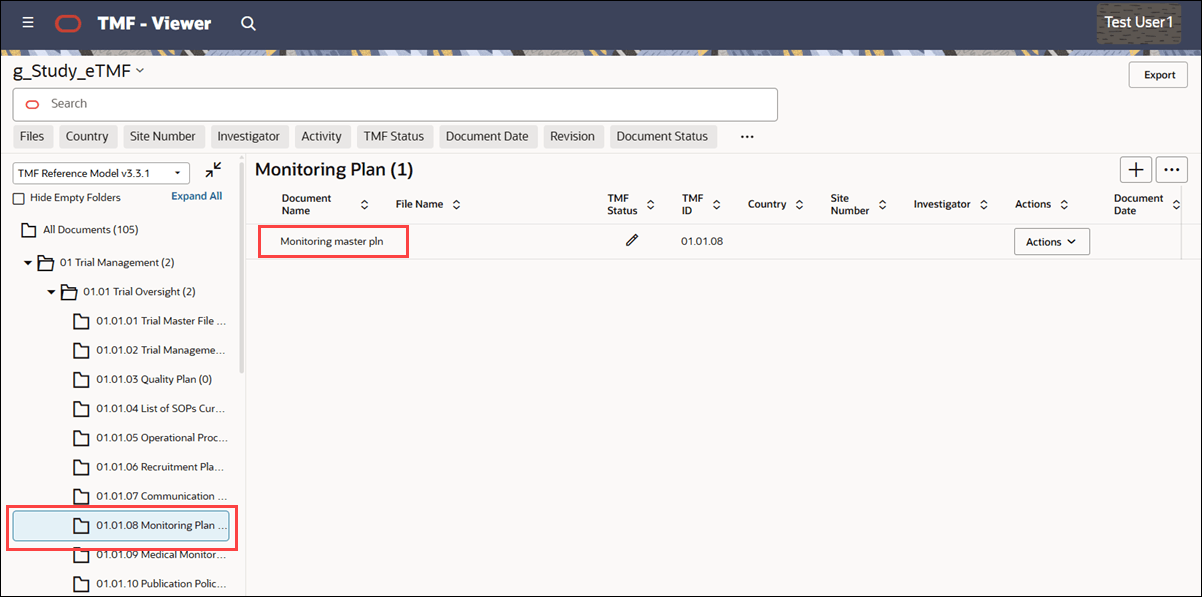Screen dimensions: 1202x597
Task: Open the g_Study_eTMF study selector dropdown
Action: click(x=139, y=70)
